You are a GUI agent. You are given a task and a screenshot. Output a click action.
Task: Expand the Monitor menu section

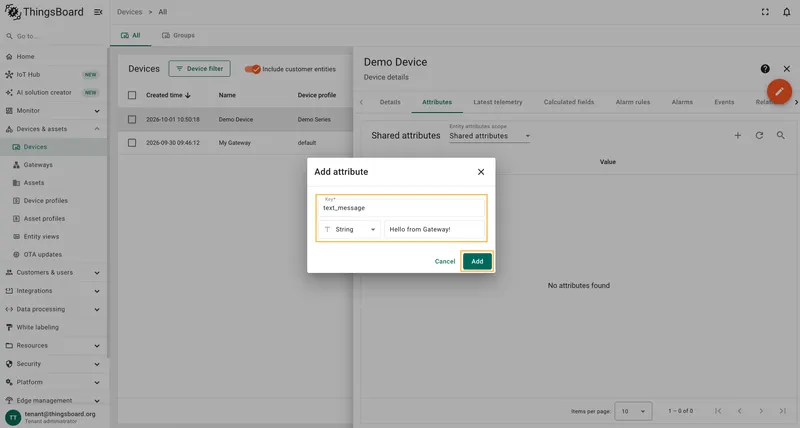[54, 111]
